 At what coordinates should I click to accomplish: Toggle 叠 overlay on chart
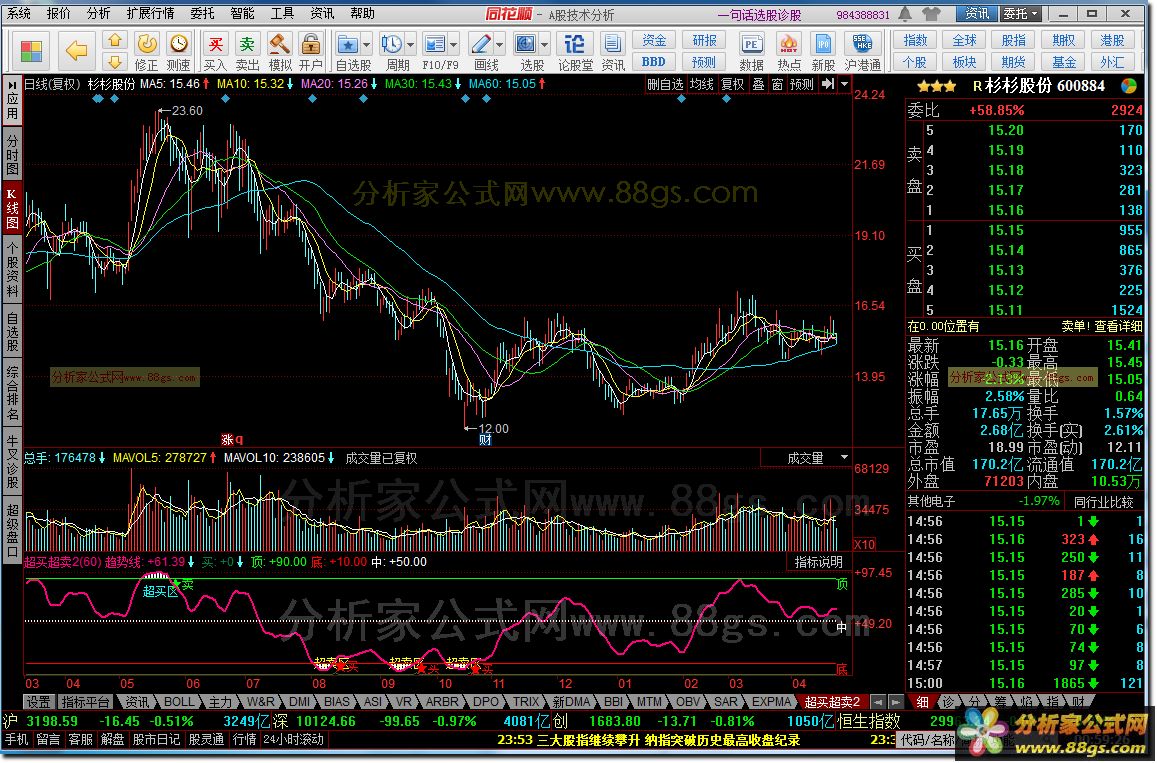(759, 84)
